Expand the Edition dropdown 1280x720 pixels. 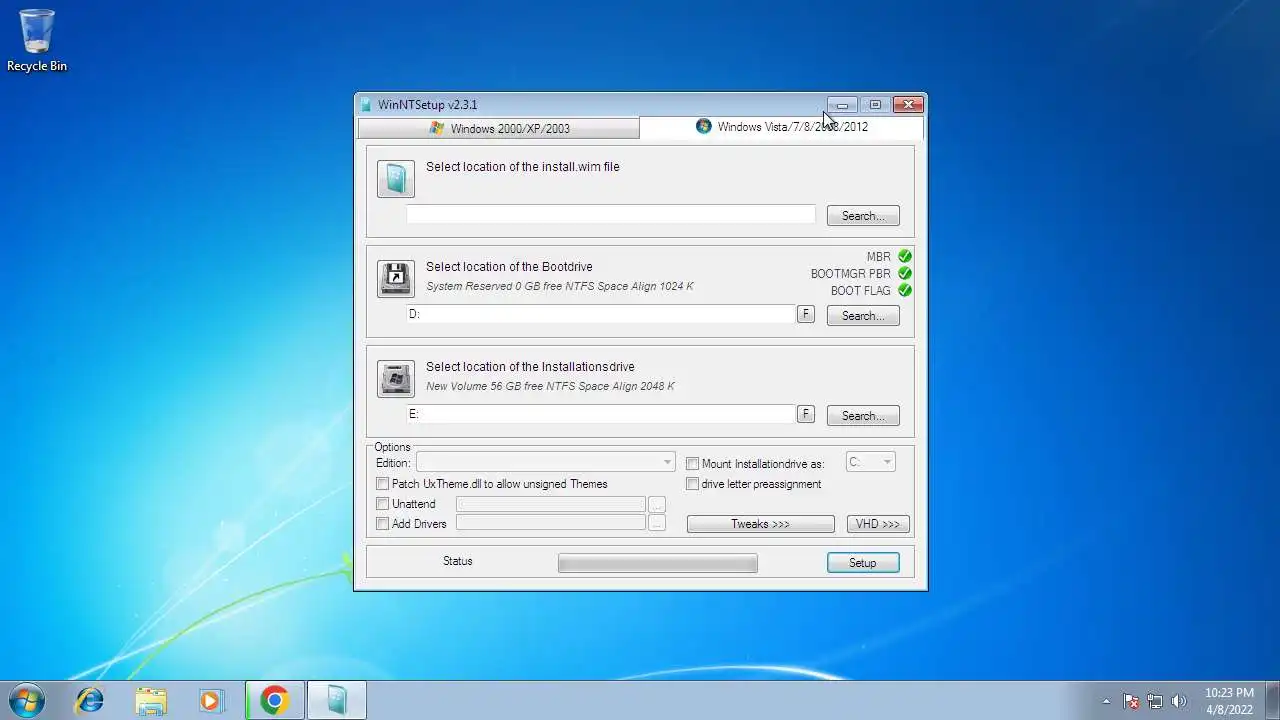tap(546, 462)
